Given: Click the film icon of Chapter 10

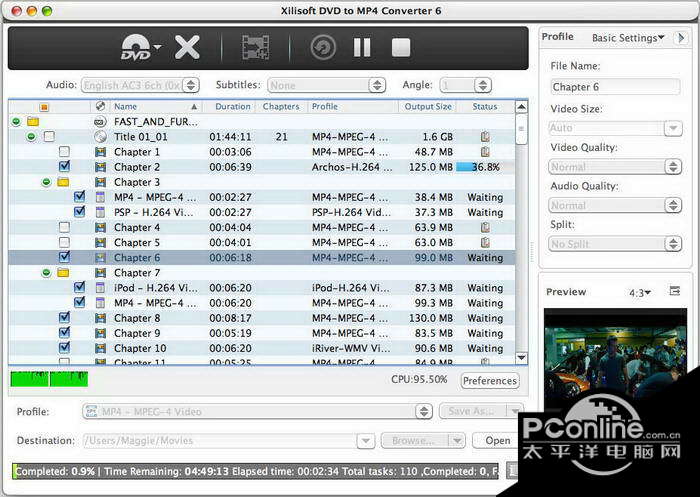Looking at the screenshot, I should coord(100,348).
